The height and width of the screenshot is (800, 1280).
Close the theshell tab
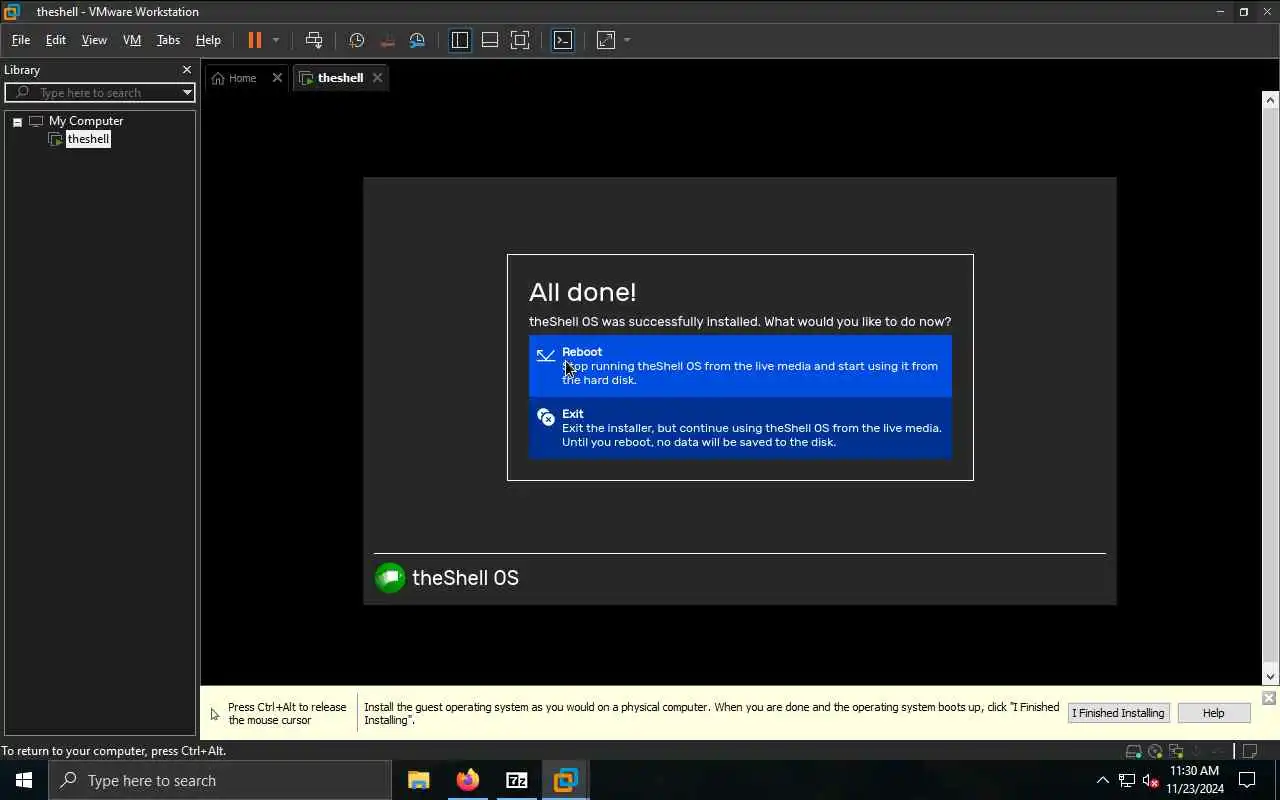pos(377,78)
